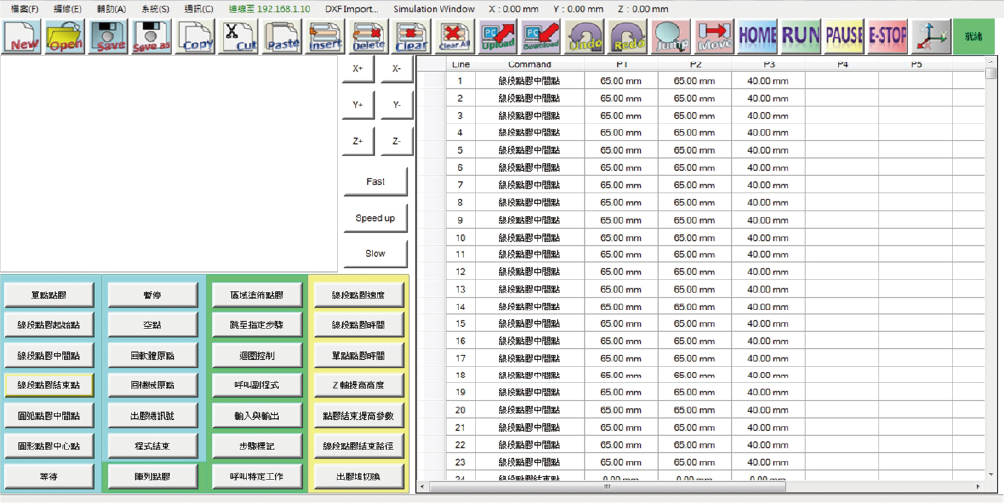Click the Save as toolbar icon
Screen dimensions: 1005x503
coord(151,37)
